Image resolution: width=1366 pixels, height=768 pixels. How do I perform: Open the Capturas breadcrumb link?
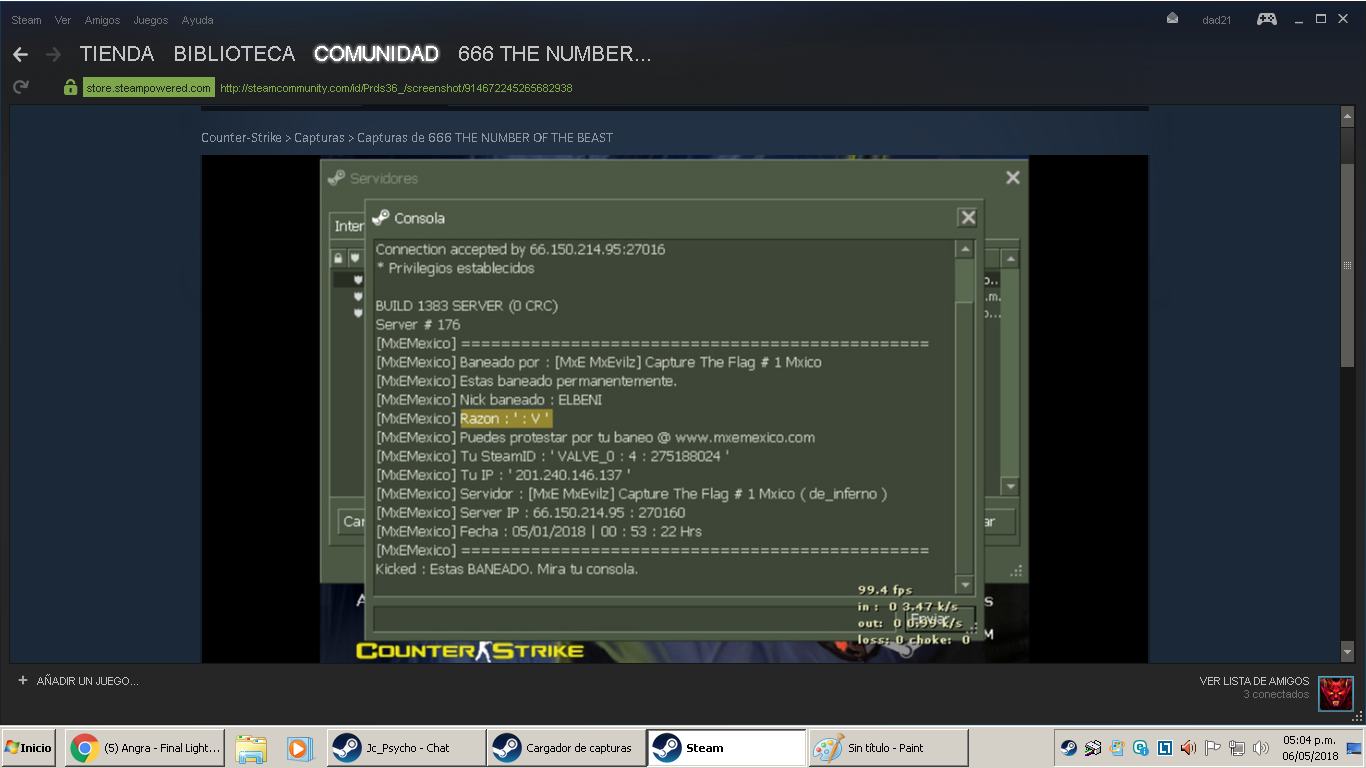click(x=319, y=137)
